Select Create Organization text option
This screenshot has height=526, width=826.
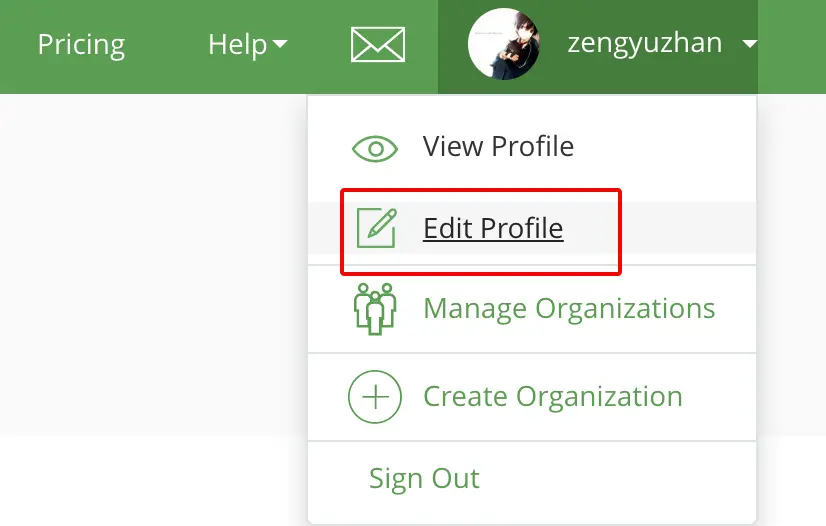[x=553, y=396]
